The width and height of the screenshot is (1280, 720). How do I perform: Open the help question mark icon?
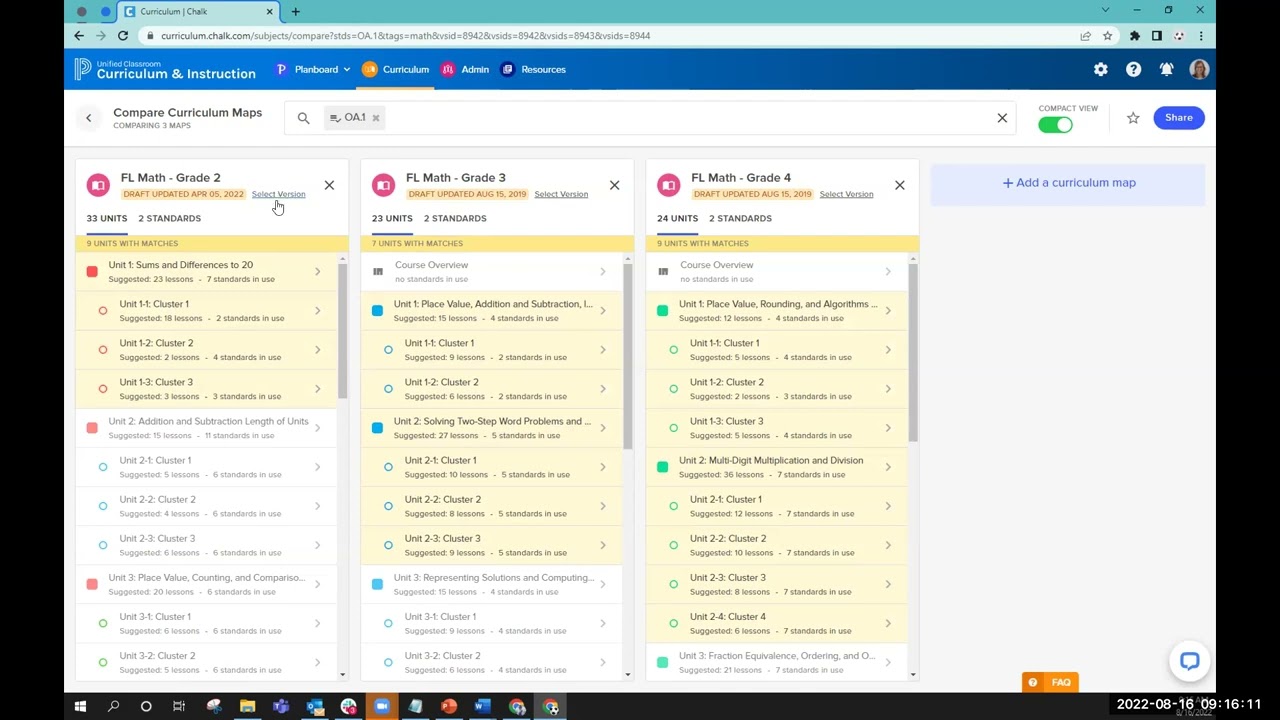[1133, 69]
